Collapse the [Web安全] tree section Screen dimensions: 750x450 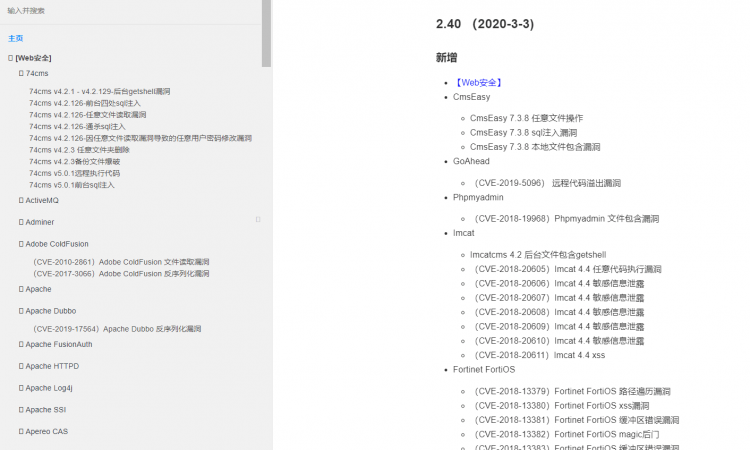30,58
